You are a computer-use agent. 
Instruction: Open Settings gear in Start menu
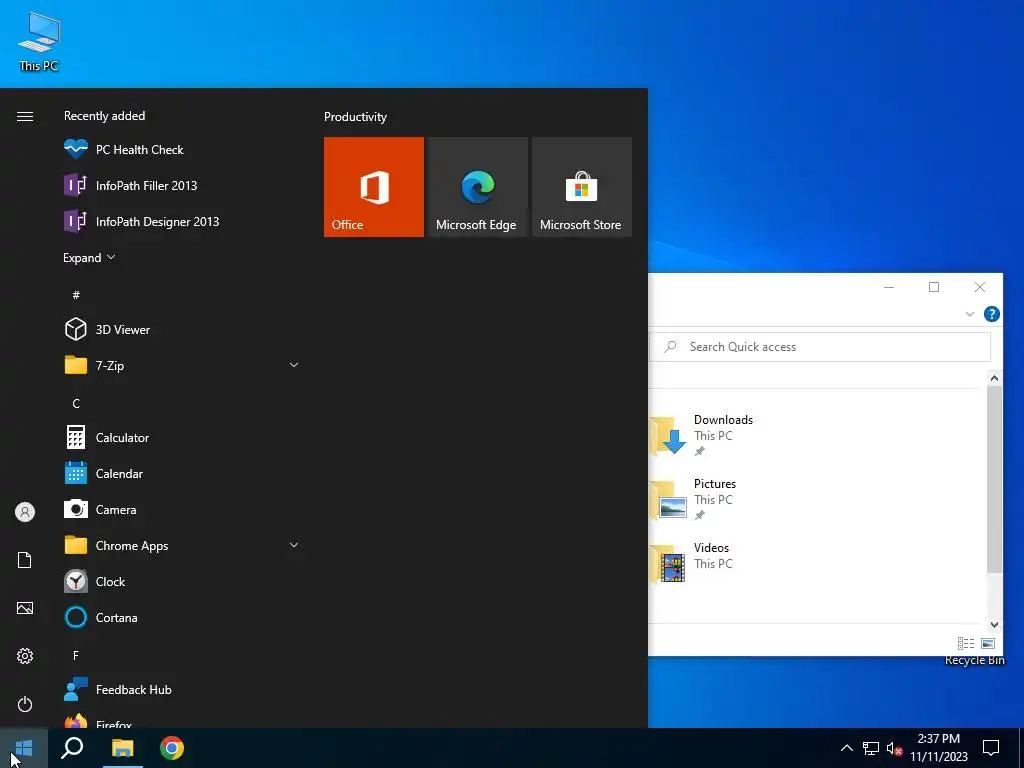point(25,656)
